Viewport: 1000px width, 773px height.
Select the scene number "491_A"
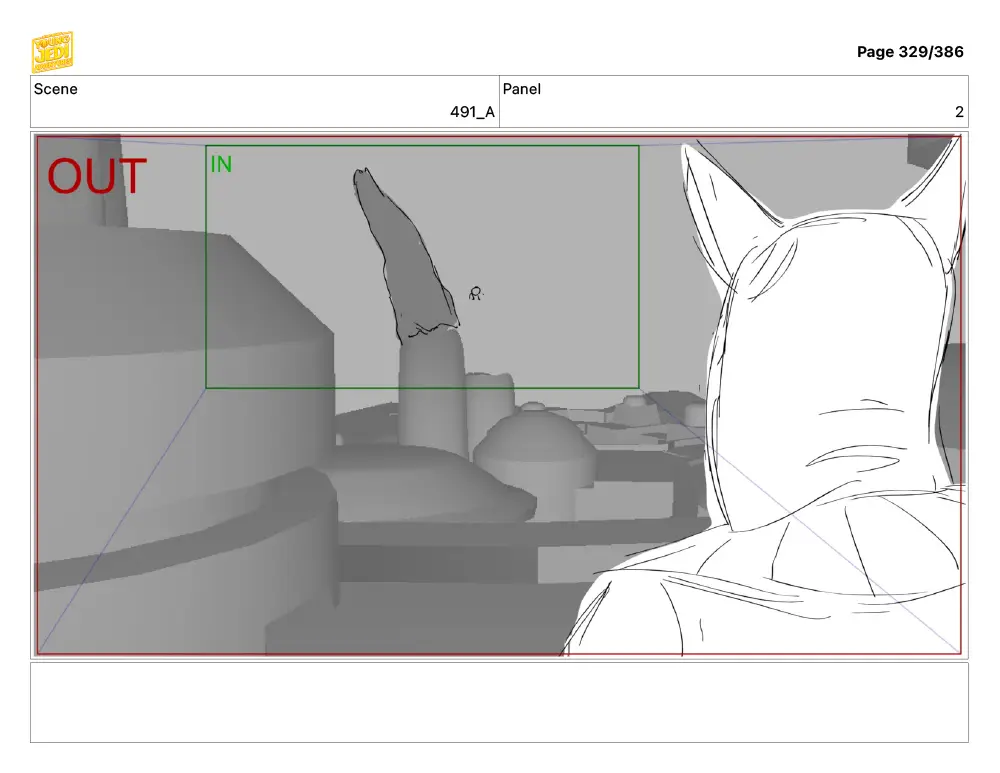tap(472, 112)
